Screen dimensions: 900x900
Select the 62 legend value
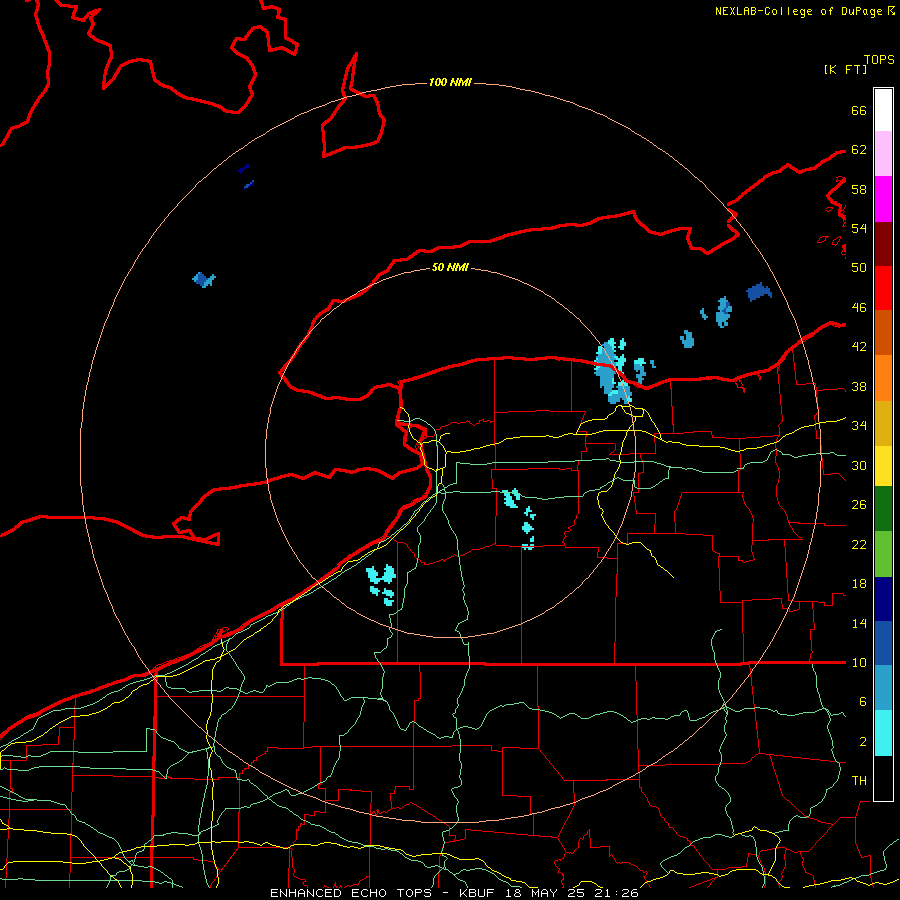tap(859, 150)
